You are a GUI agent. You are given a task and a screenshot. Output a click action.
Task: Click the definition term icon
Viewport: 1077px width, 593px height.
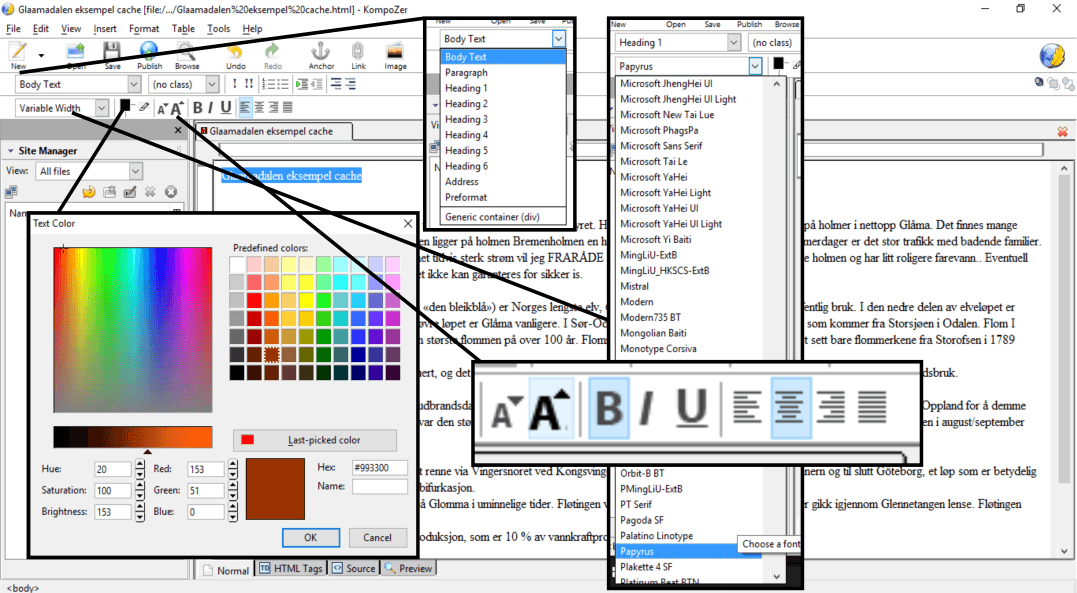(x=336, y=85)
